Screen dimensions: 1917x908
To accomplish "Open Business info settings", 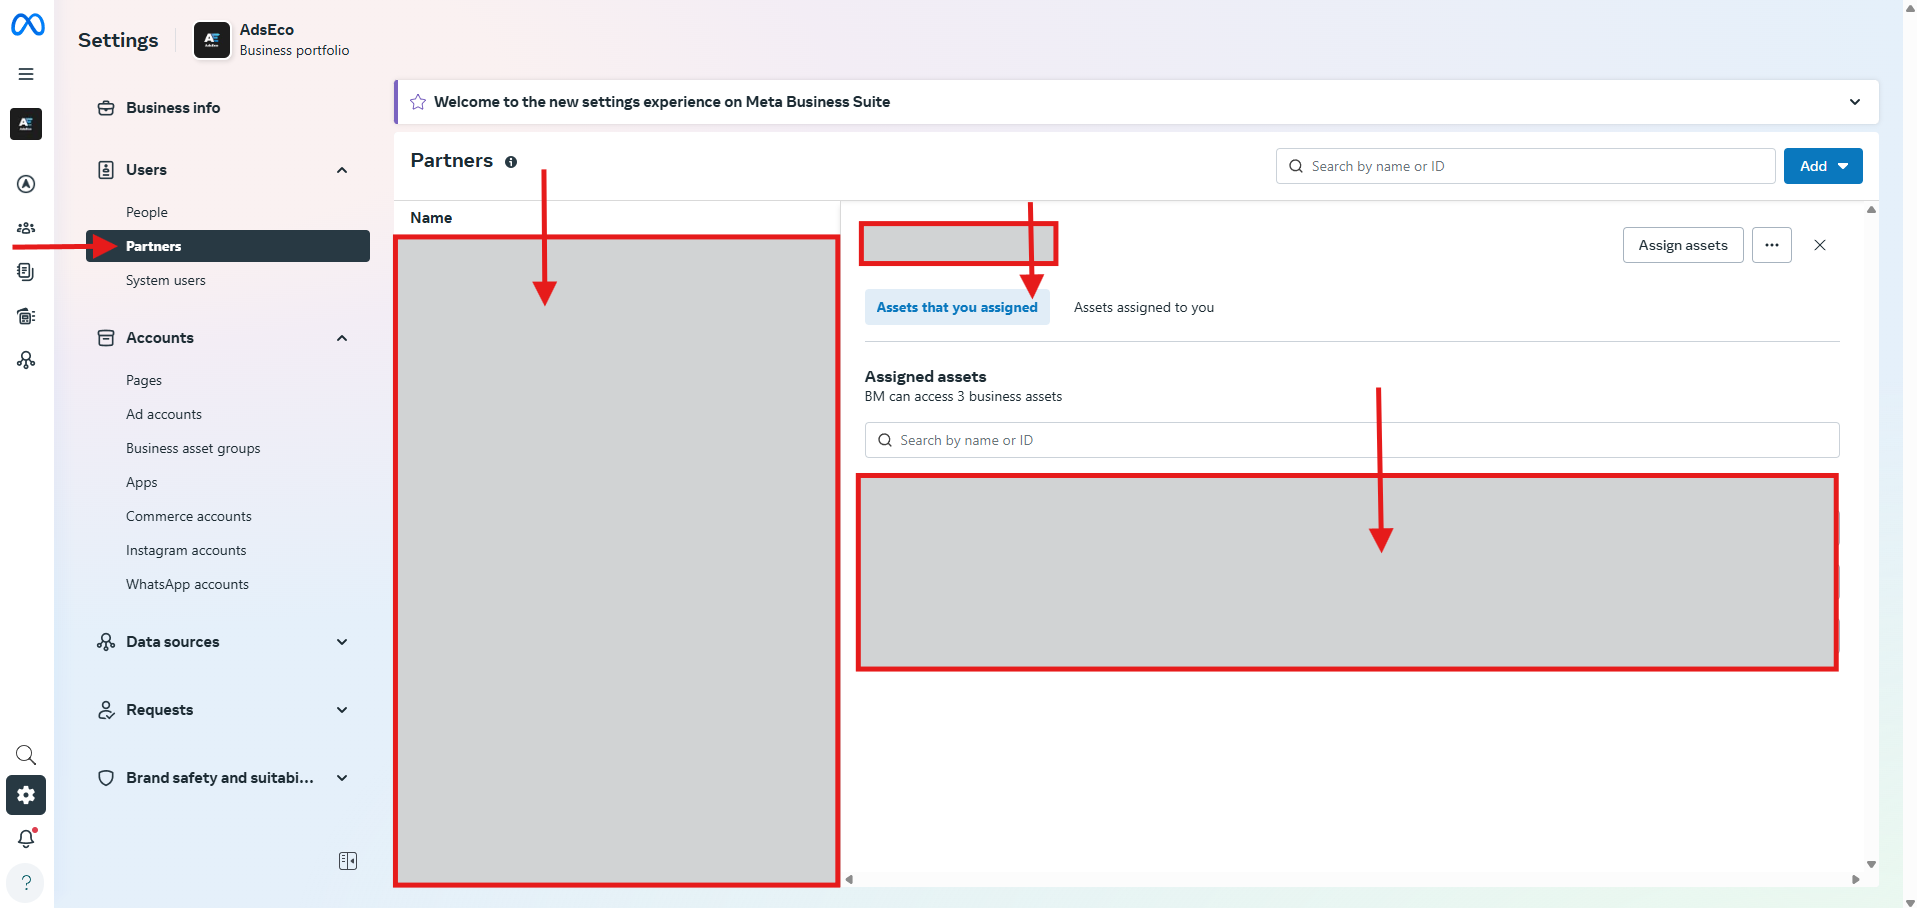I will 173,108.
